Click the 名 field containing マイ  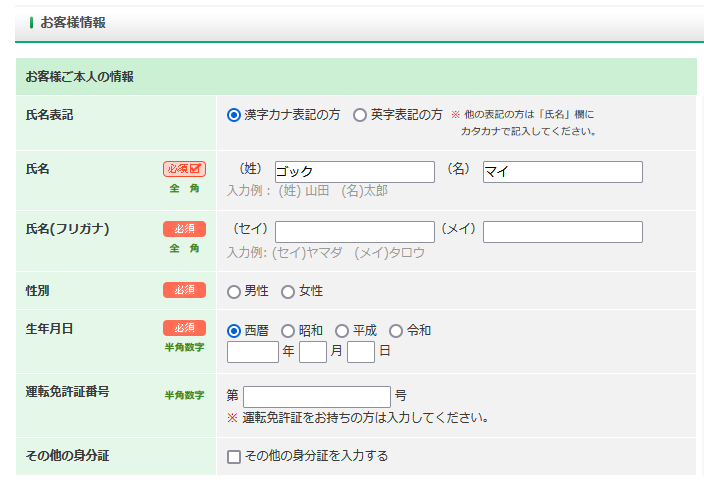click(562, 172)
